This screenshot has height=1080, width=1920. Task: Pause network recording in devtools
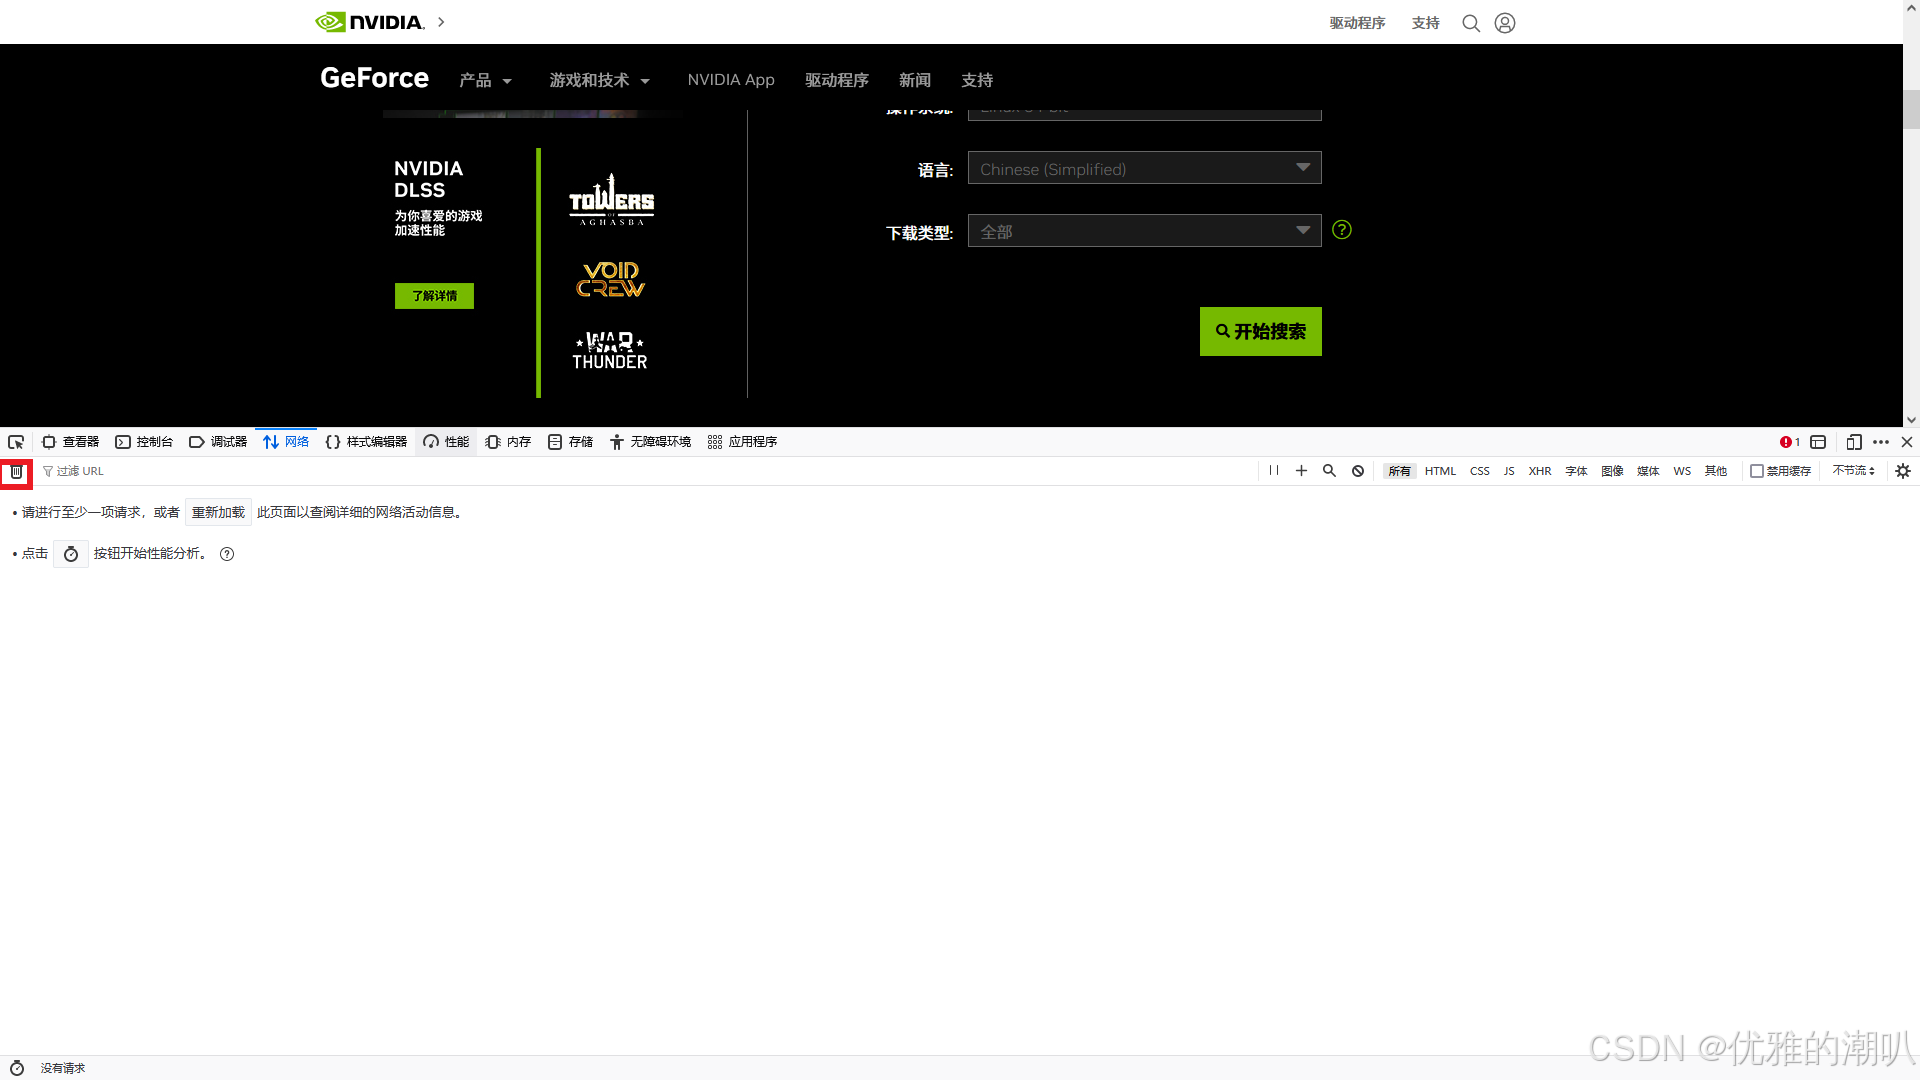point(1273,471)
